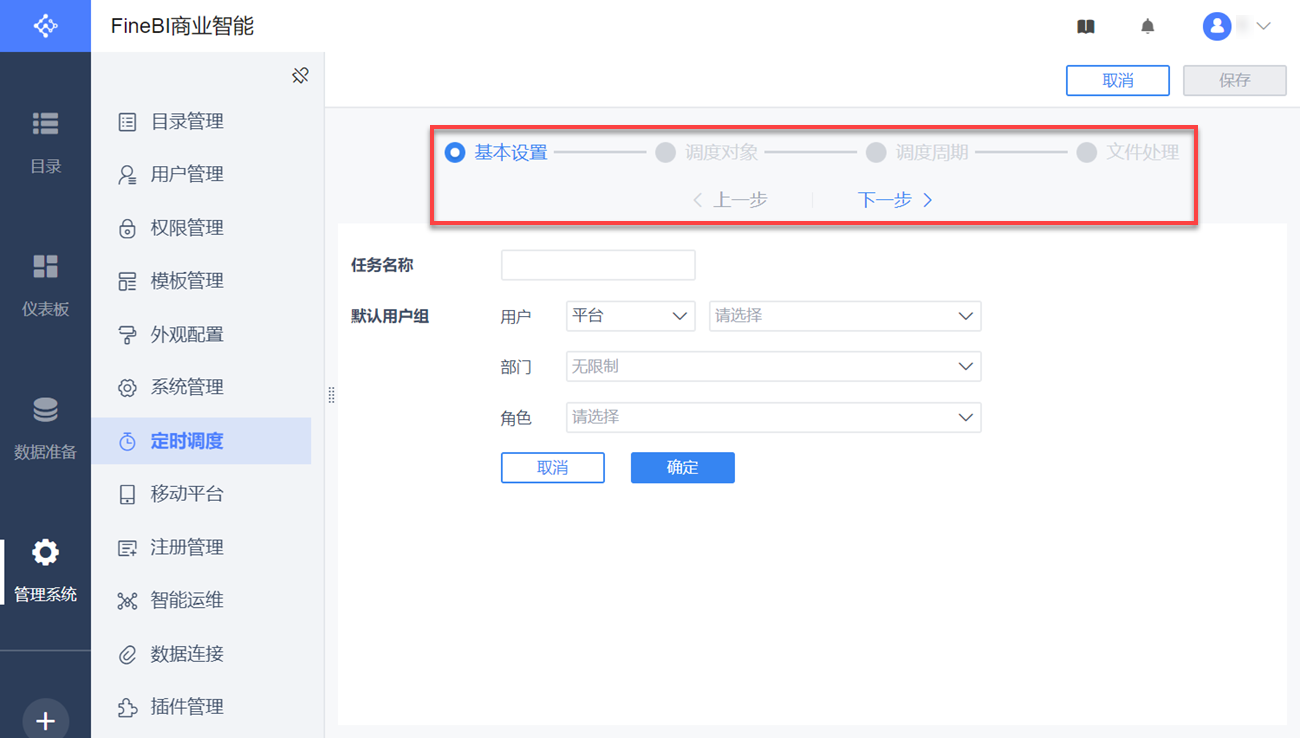
Task: Expand the 角色 请选择 dropdown
Action: (773, 417)
